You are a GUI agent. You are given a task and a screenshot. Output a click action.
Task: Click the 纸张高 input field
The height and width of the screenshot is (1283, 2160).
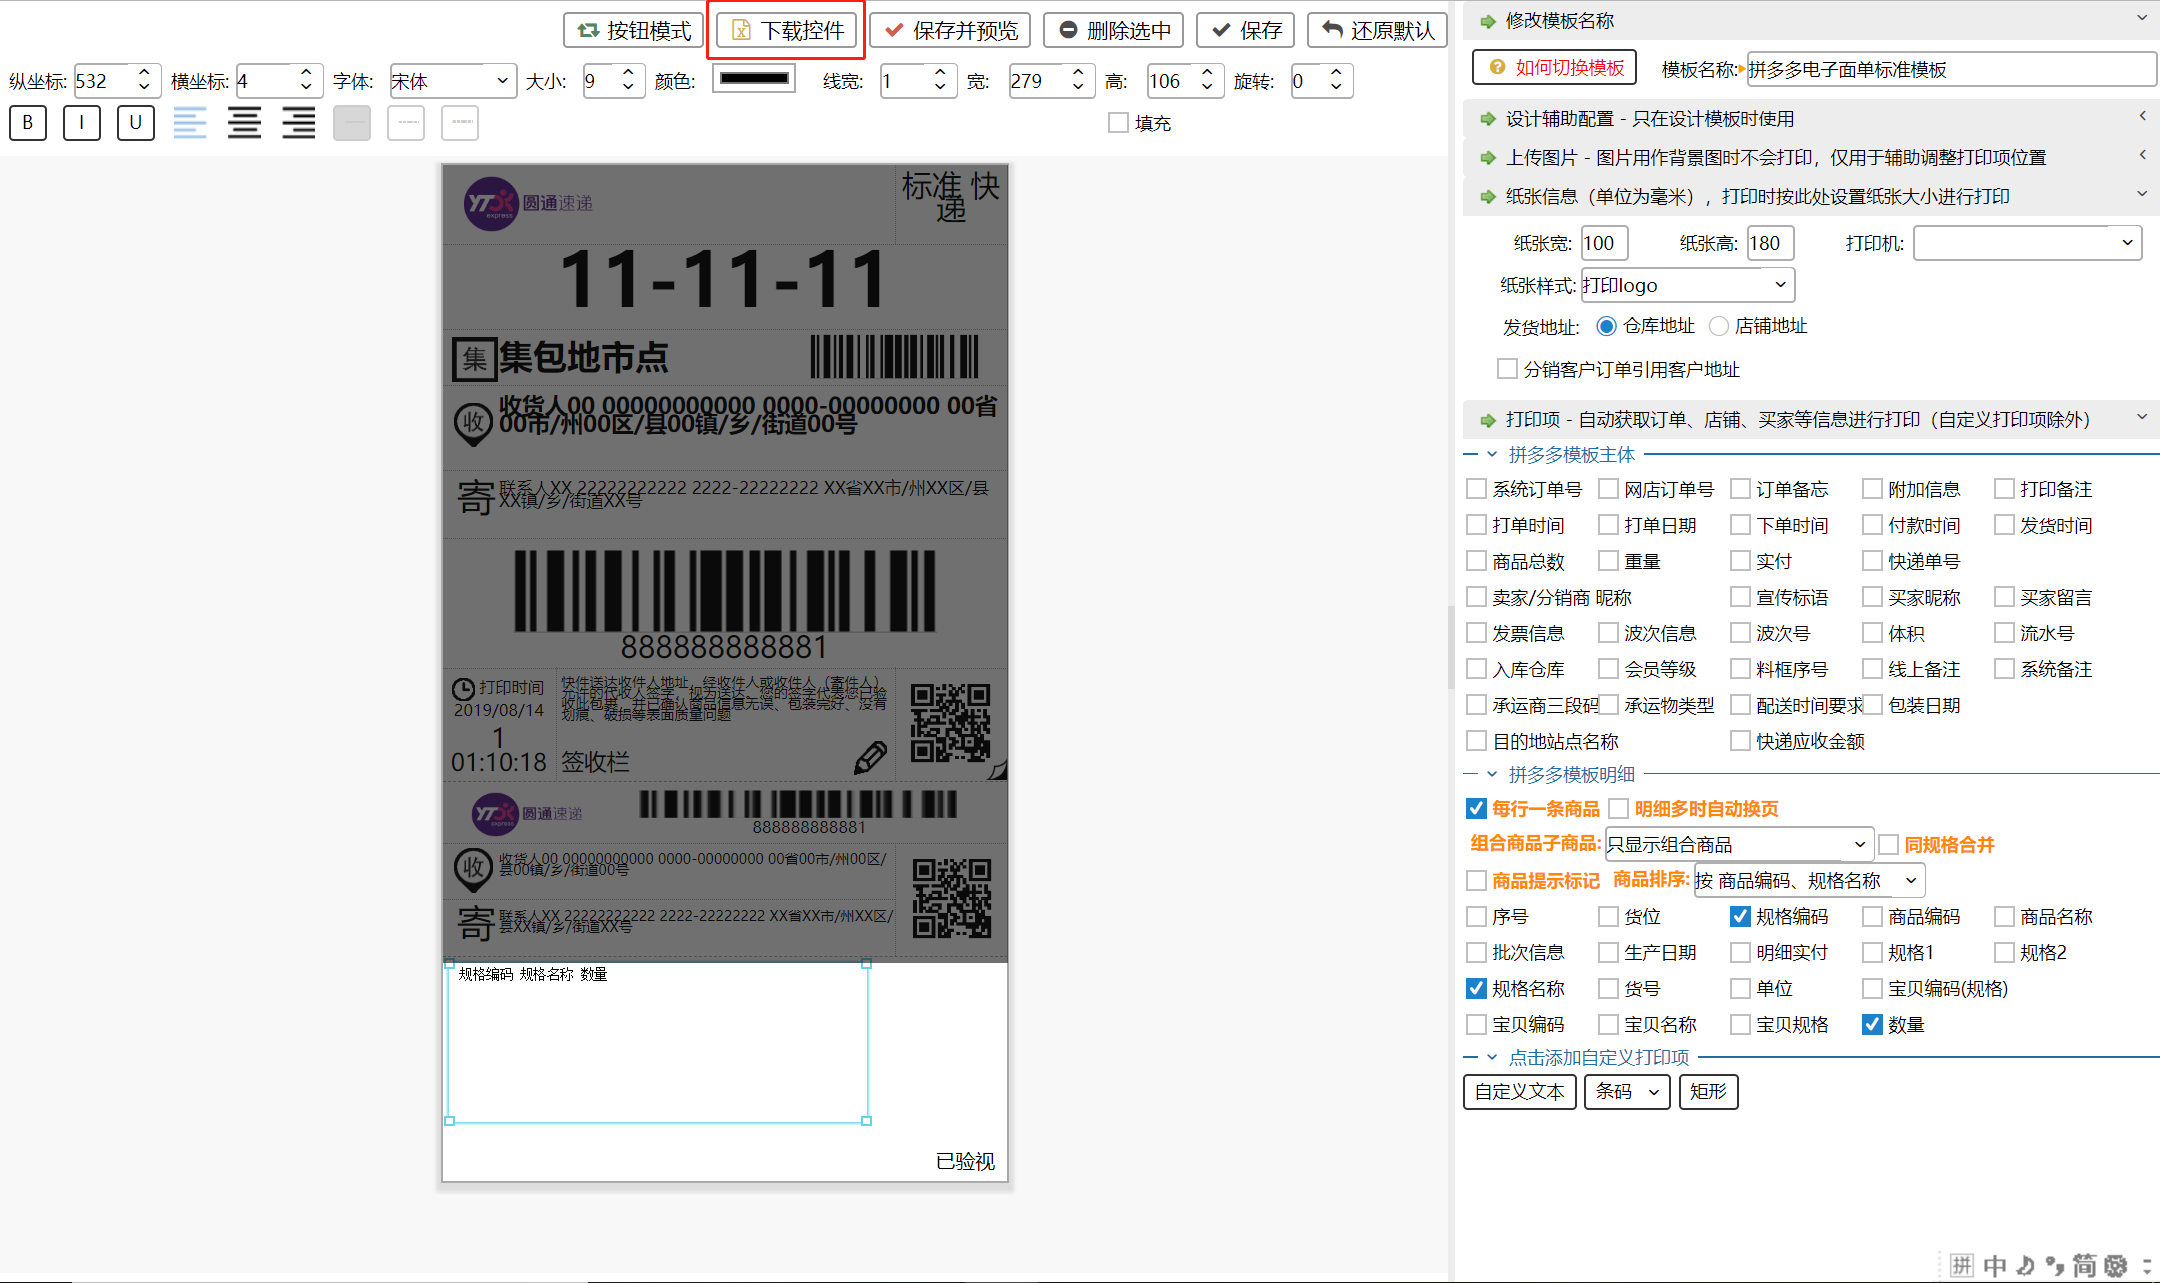[1770, 243]
